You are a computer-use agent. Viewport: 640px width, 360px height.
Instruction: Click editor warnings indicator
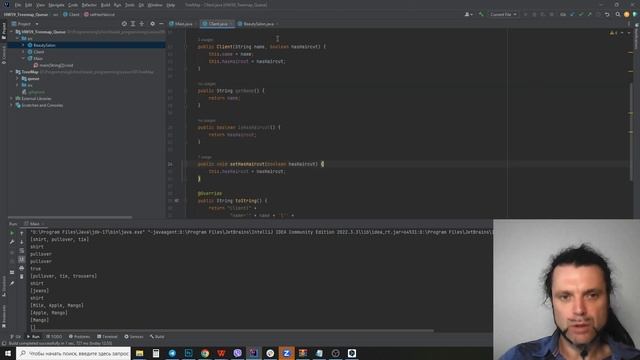point(613,33)
